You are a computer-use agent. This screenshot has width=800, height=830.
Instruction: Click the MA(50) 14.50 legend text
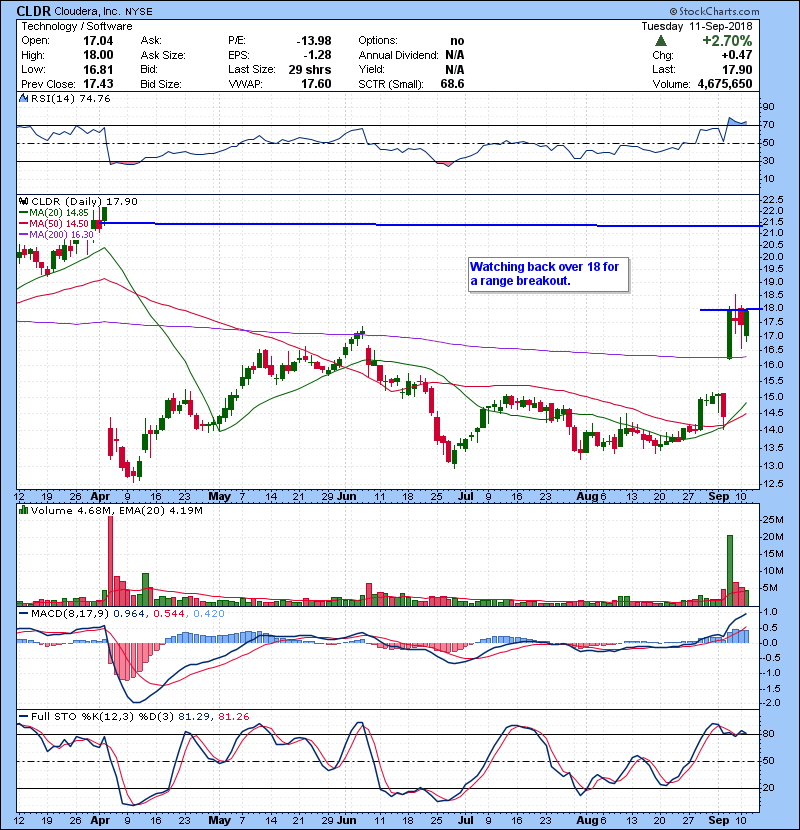(x=59, y=224)
